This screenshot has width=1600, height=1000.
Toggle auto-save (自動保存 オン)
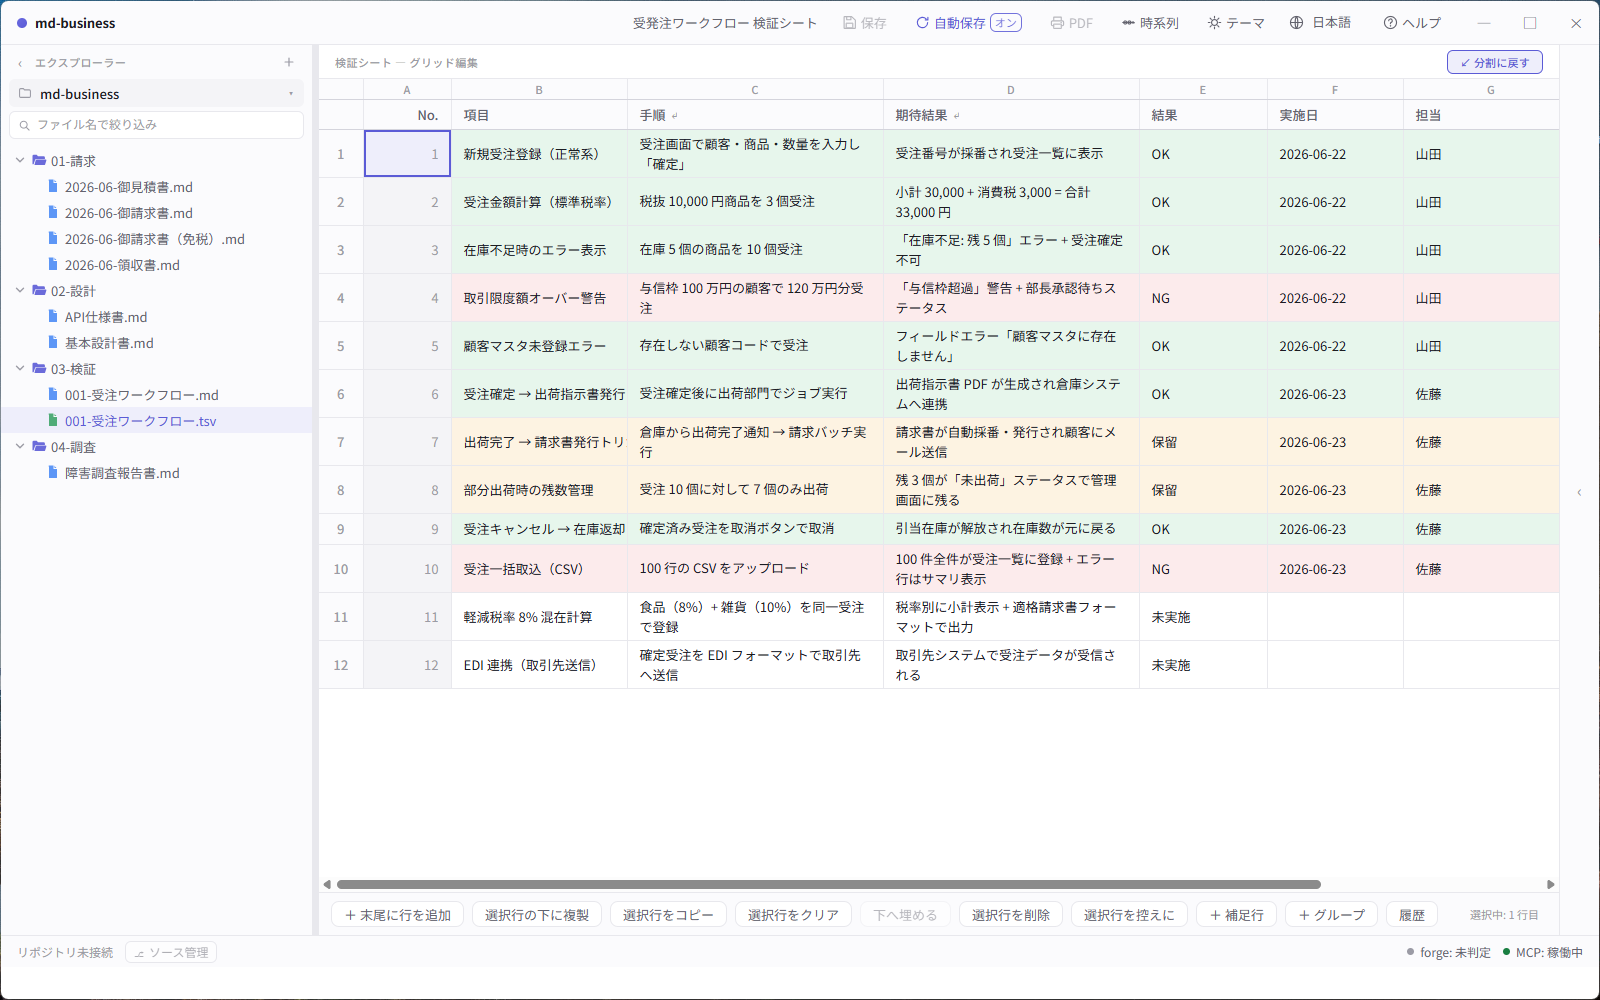point(968,23)
